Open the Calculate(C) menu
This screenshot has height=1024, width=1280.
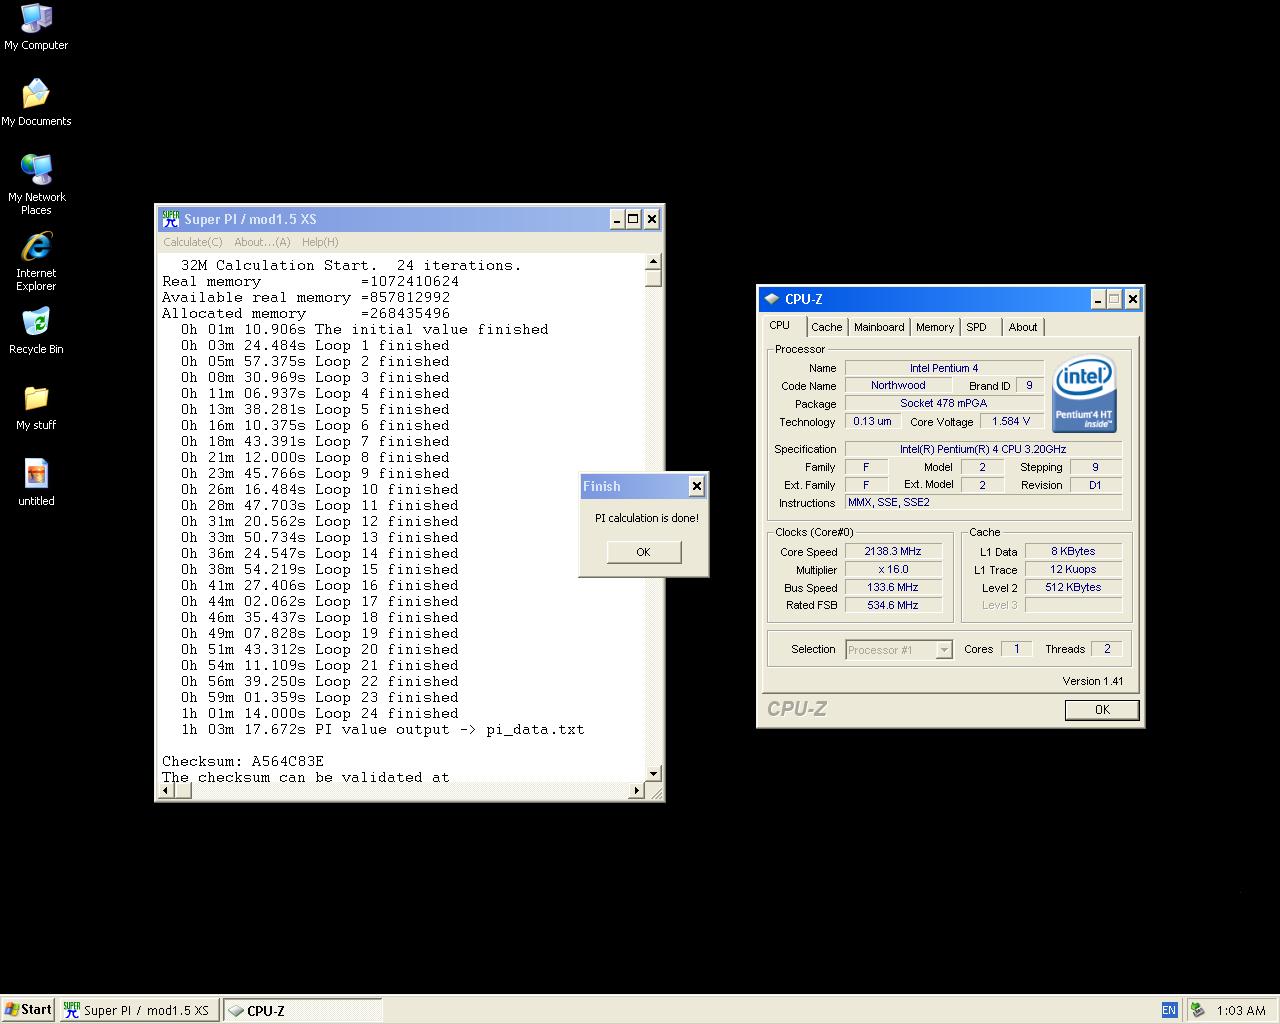point(193,242)
